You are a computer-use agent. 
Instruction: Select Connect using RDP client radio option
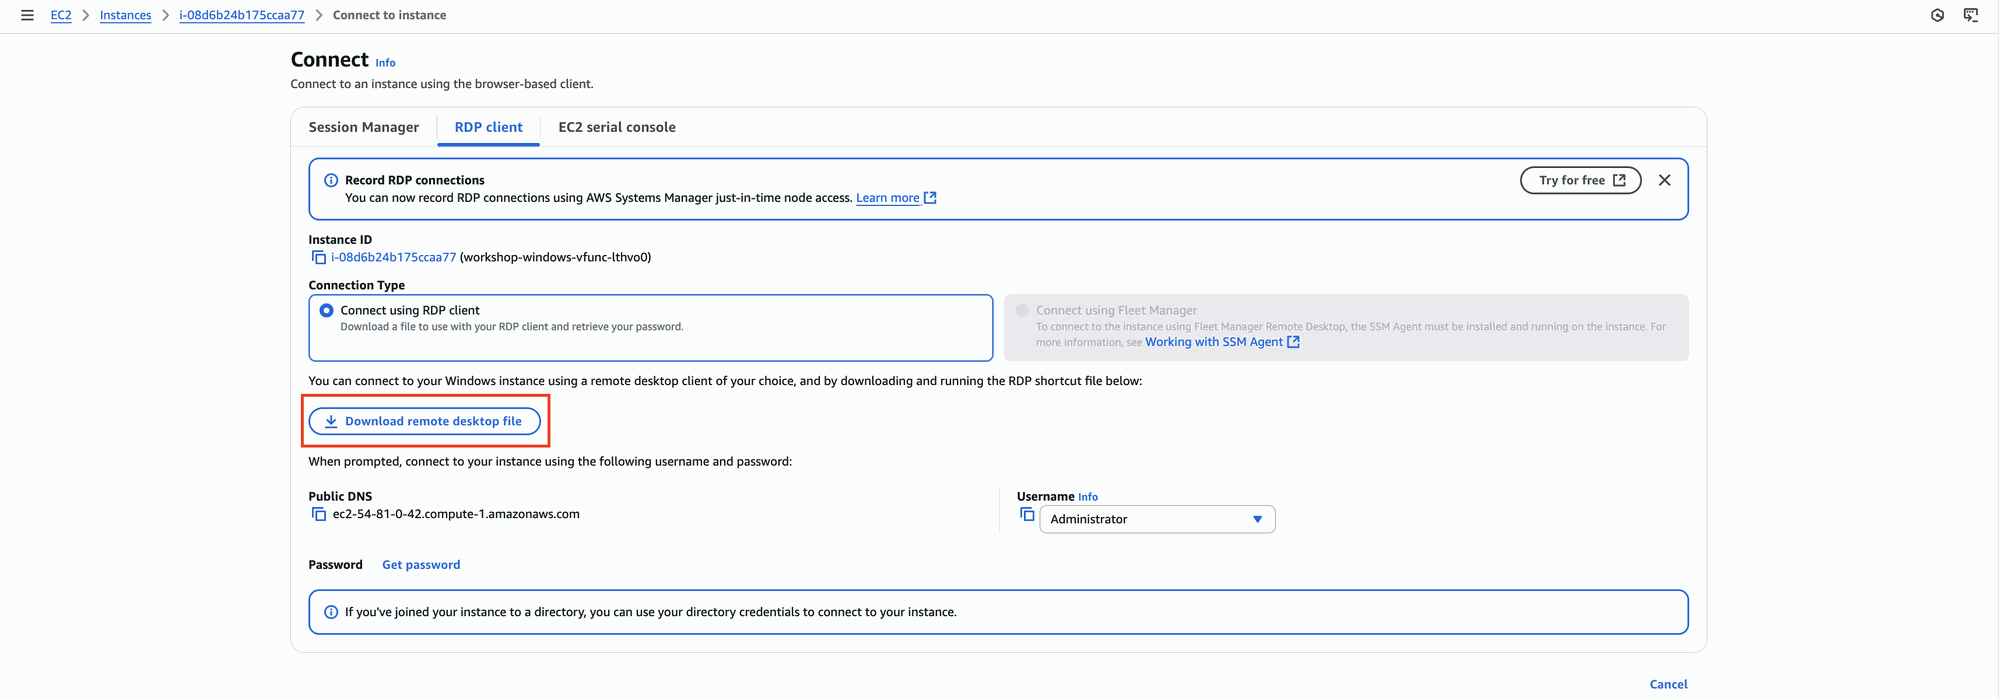coord(326,311)
